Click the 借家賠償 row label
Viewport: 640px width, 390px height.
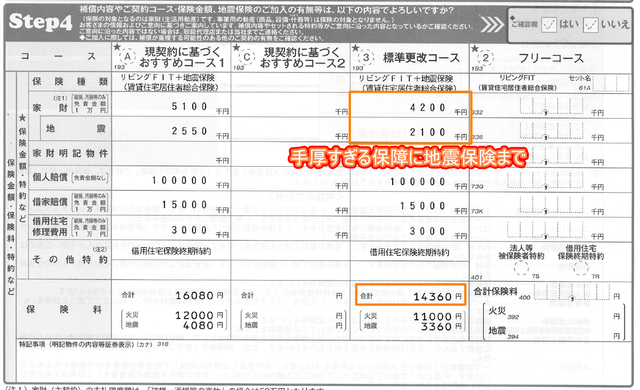[x=50, y=202]
